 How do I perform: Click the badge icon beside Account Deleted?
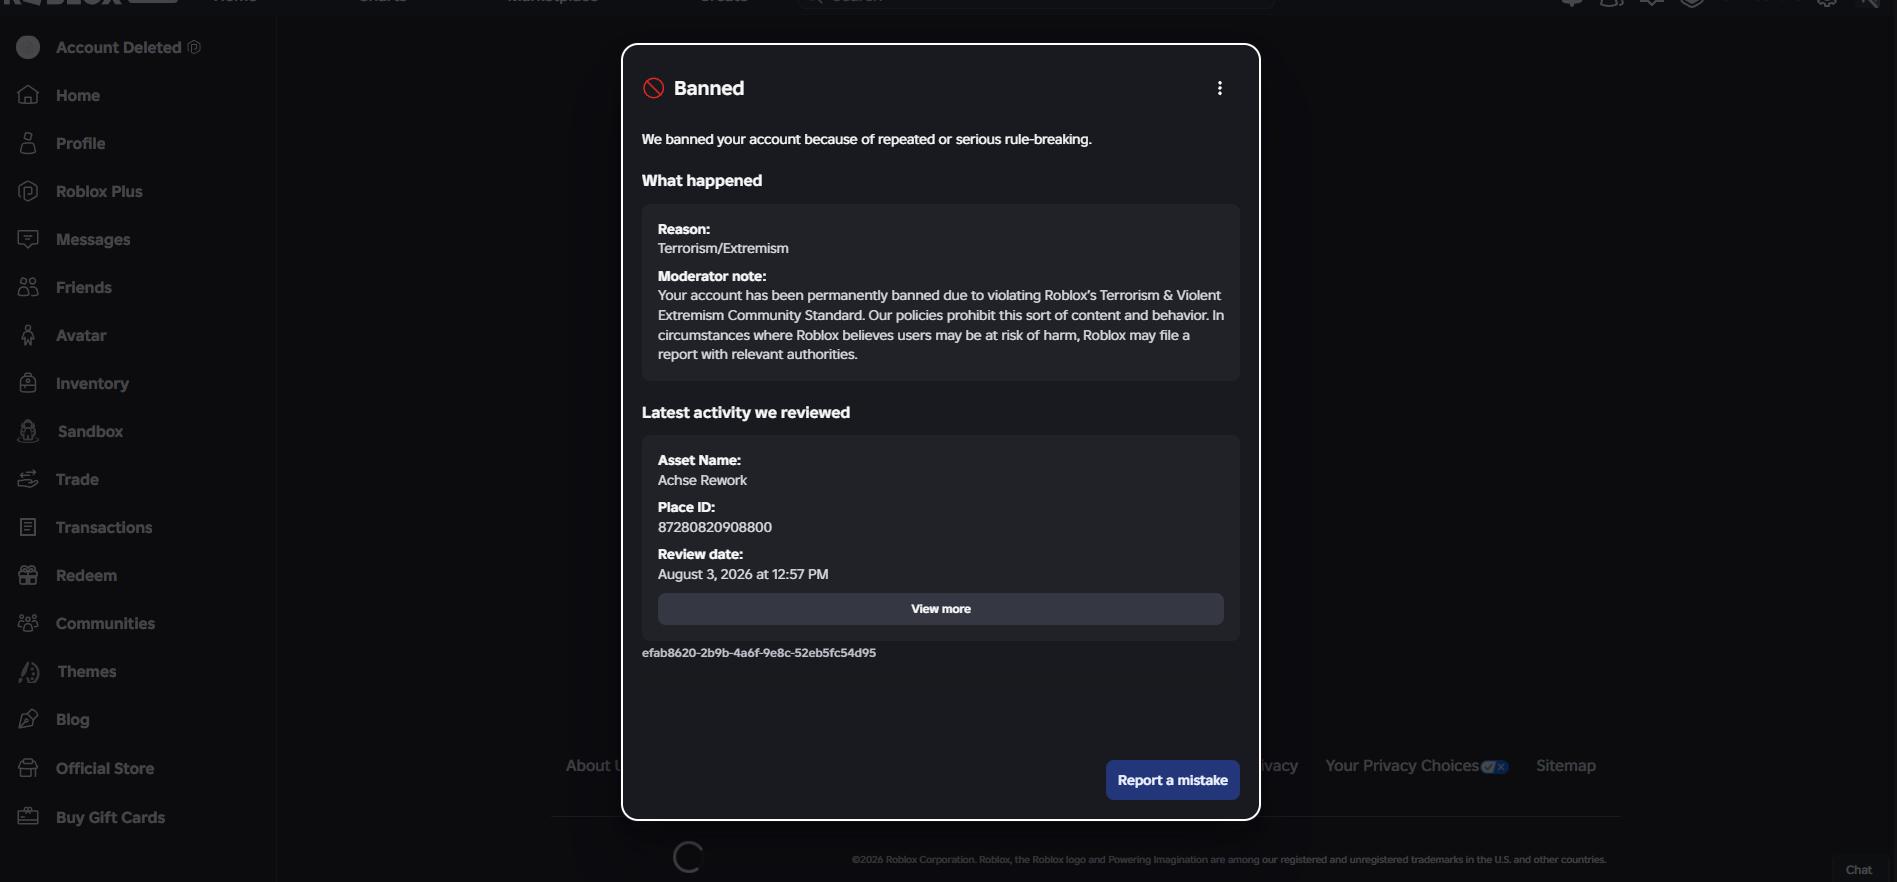click(x=194, y=47)
